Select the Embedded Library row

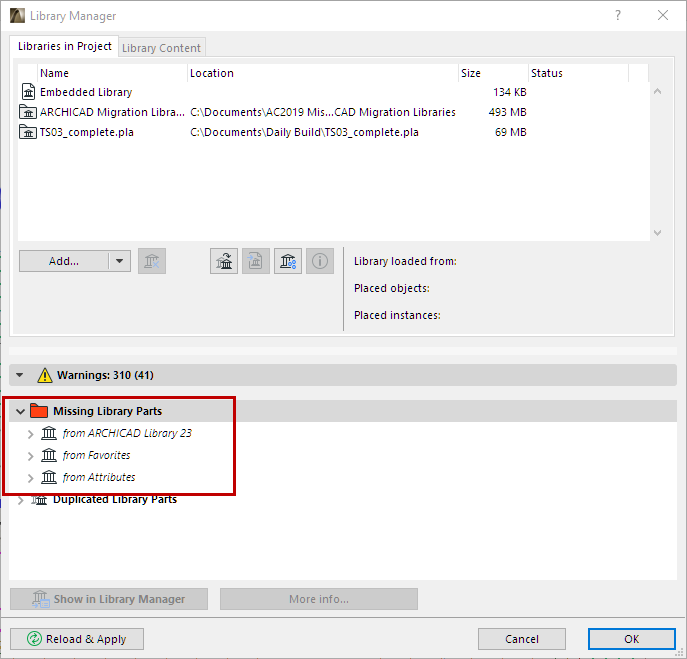point(333,92)
